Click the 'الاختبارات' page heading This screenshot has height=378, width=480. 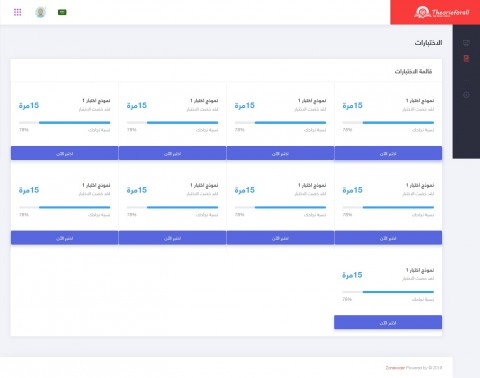[428, 43]
